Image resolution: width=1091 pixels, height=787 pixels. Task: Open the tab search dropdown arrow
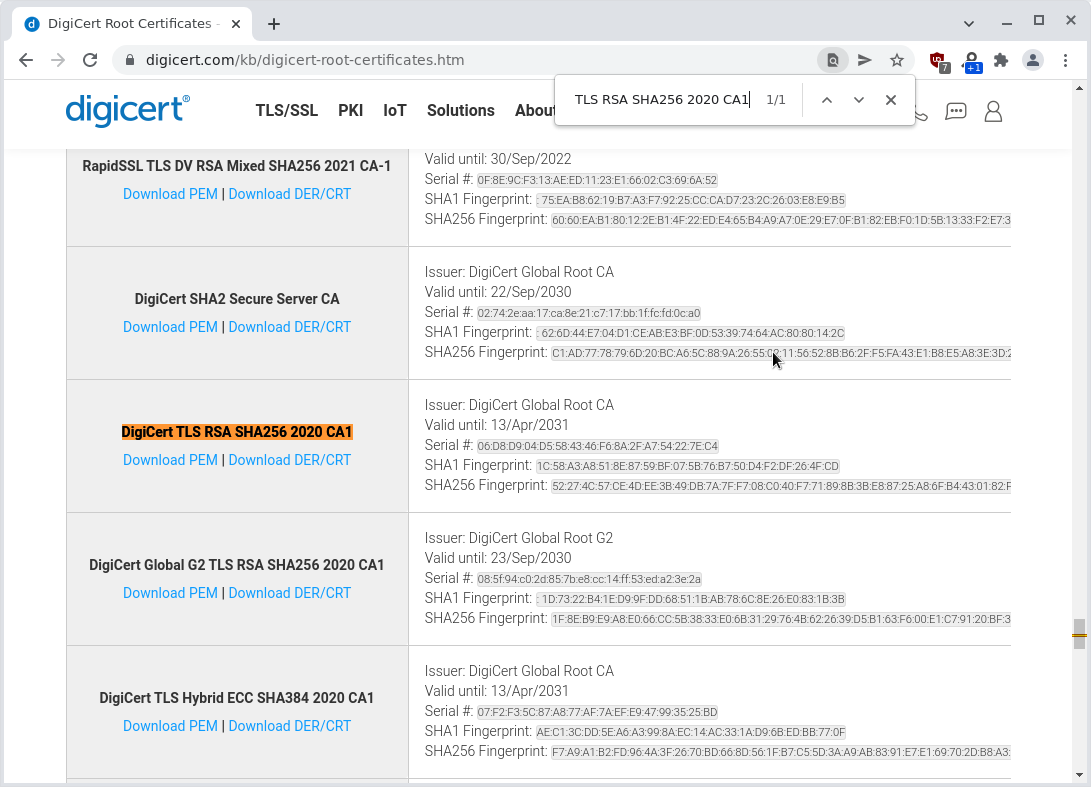click(x=969, y=24)
